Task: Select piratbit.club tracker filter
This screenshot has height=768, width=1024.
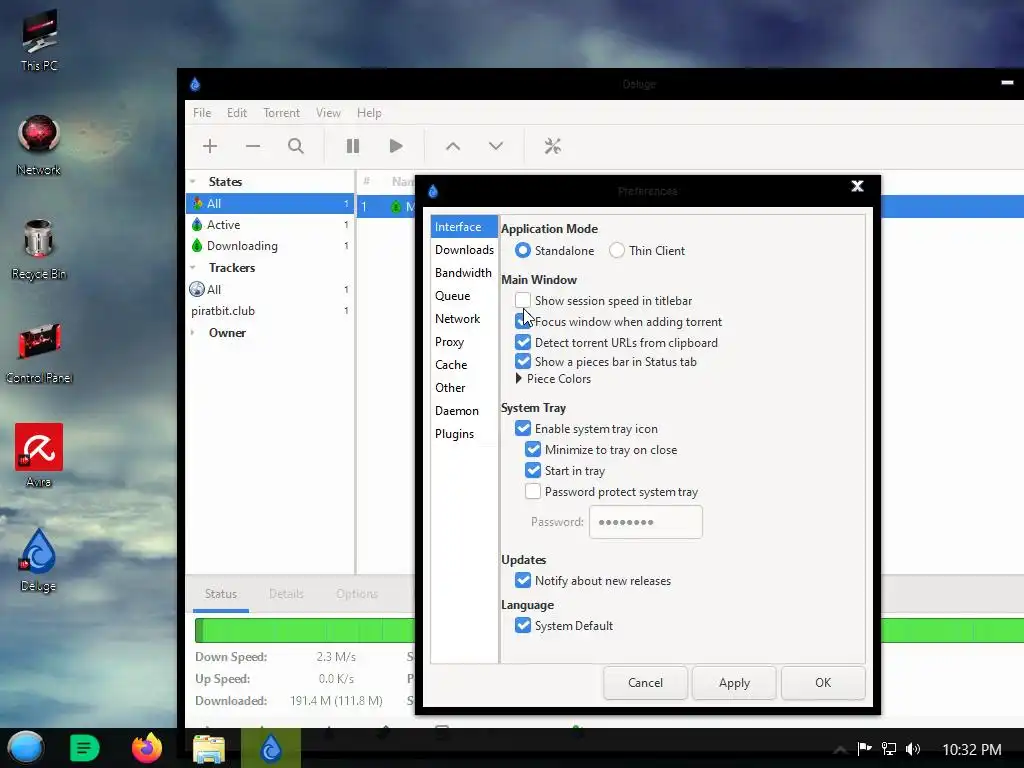Action: point(270,311)
